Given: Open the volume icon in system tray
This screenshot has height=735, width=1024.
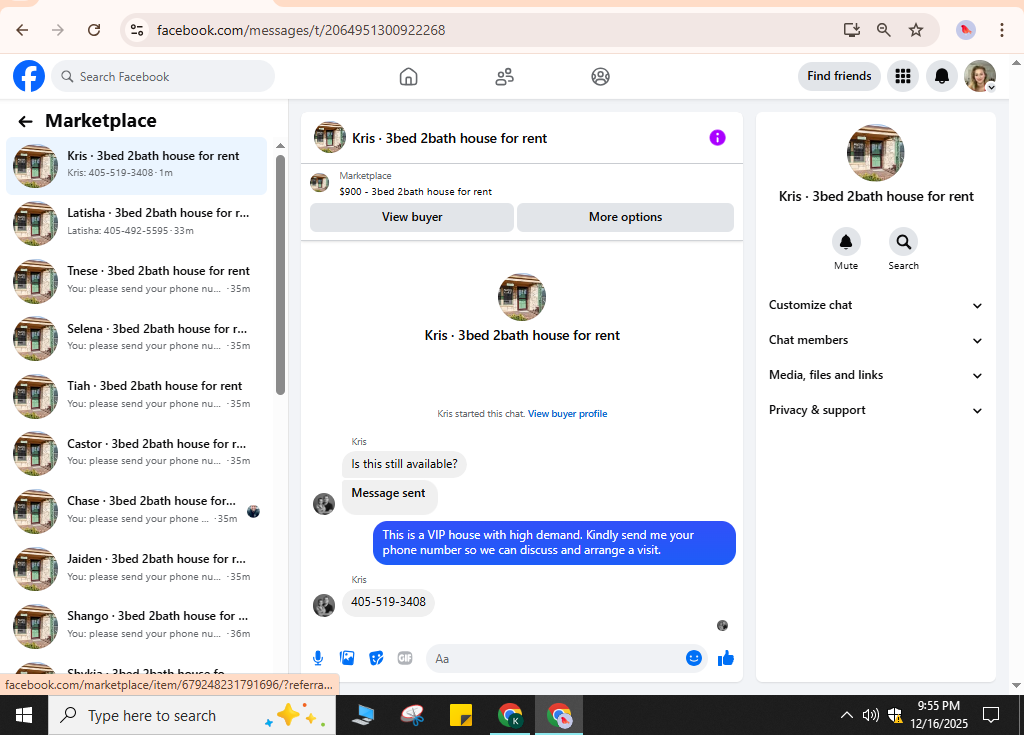Looking at the screenshot, I should pos(870,715).
